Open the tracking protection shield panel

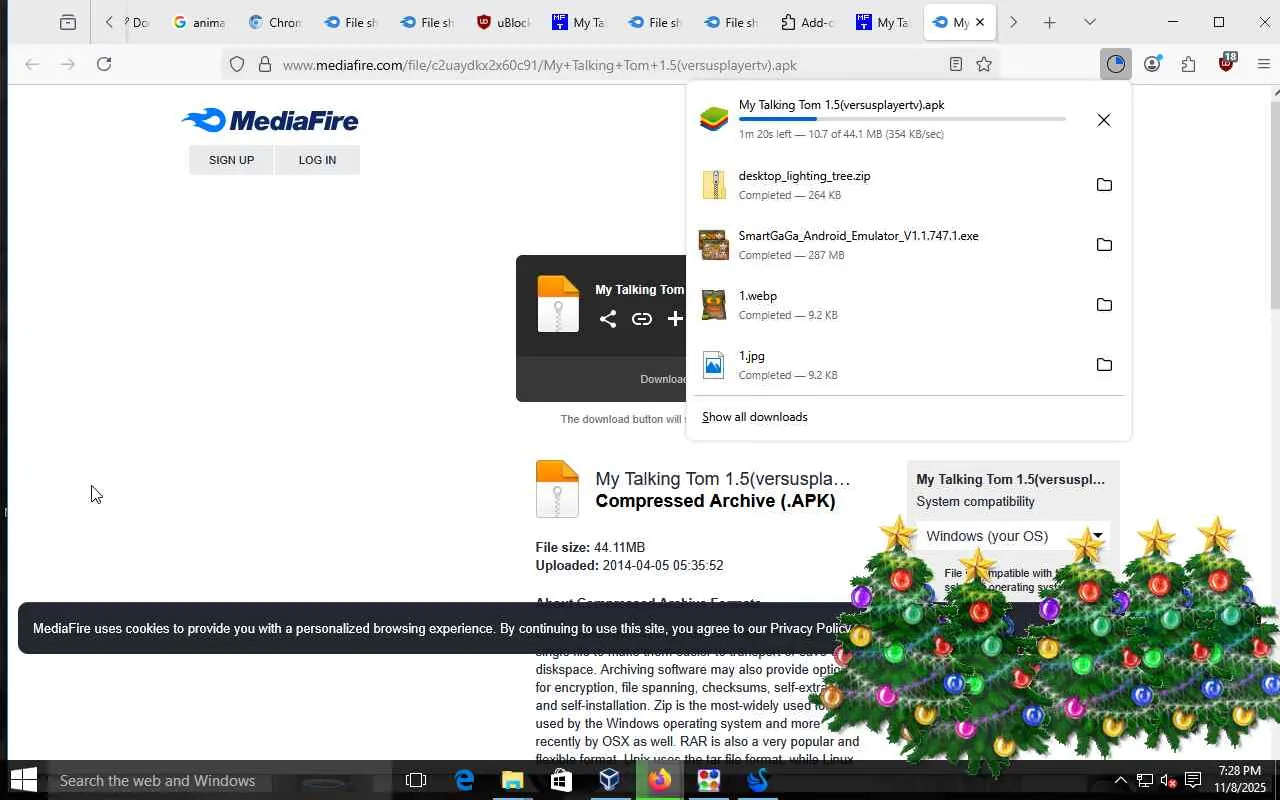pos(237,65)
